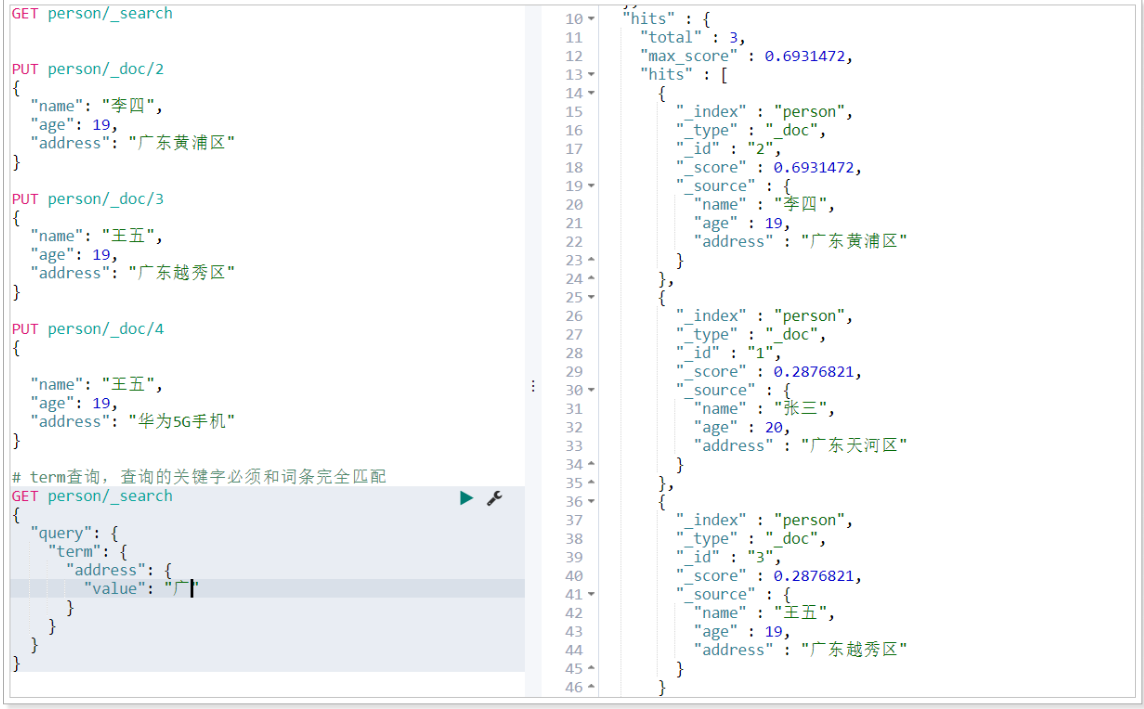Fold the "_source" block at line 41
The image size is (1144, 709).
coord(591,594)
